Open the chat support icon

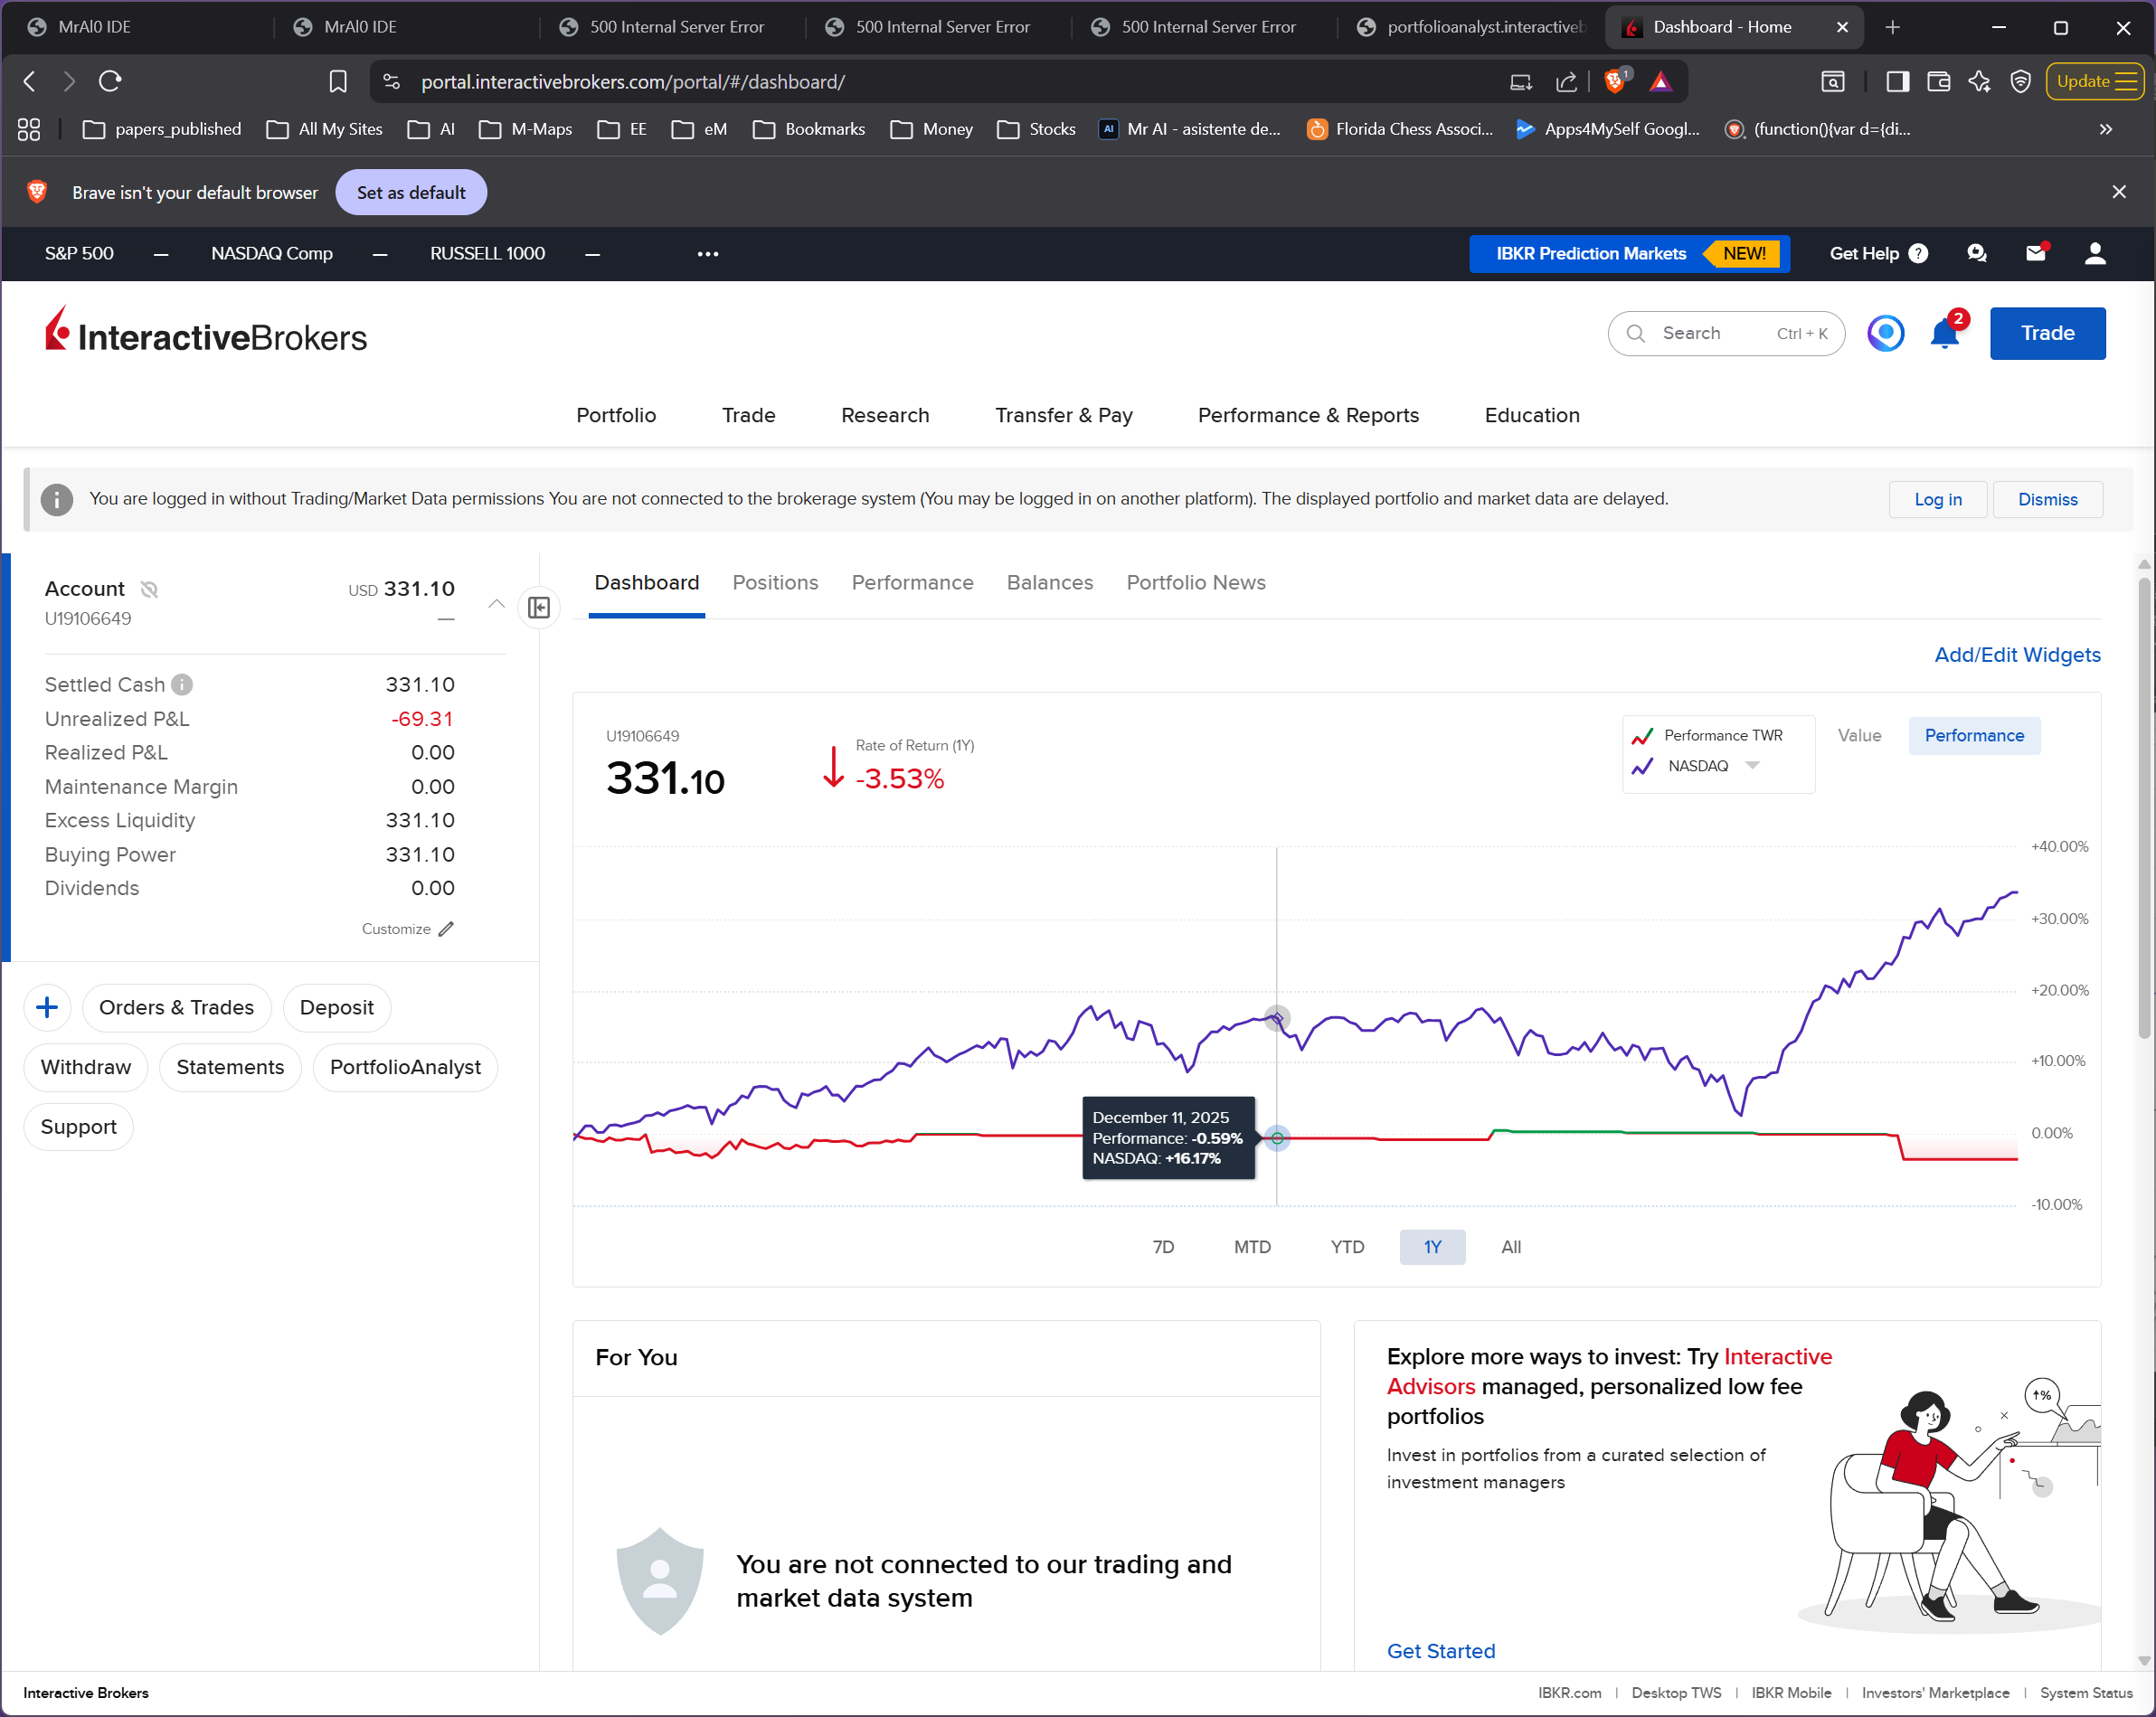click(1977, 253)
